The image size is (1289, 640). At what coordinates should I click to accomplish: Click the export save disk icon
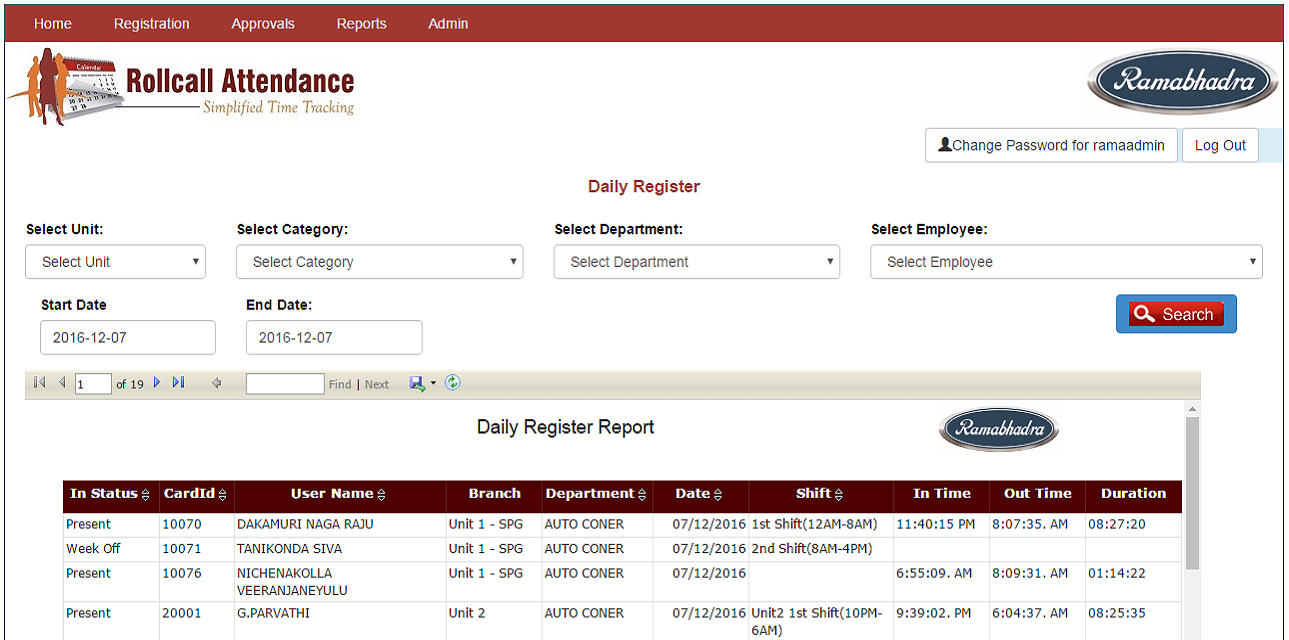(x=418, y=384)
